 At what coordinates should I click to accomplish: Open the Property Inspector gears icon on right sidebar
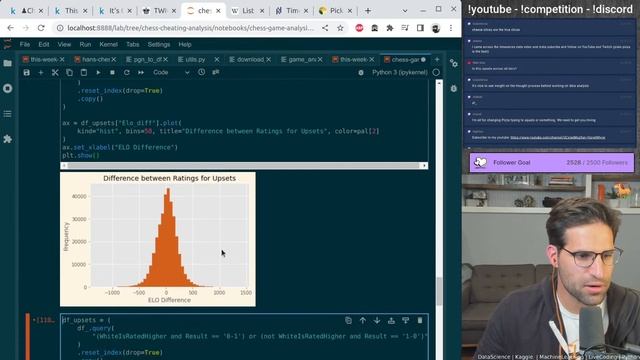(x=453, y=63)
